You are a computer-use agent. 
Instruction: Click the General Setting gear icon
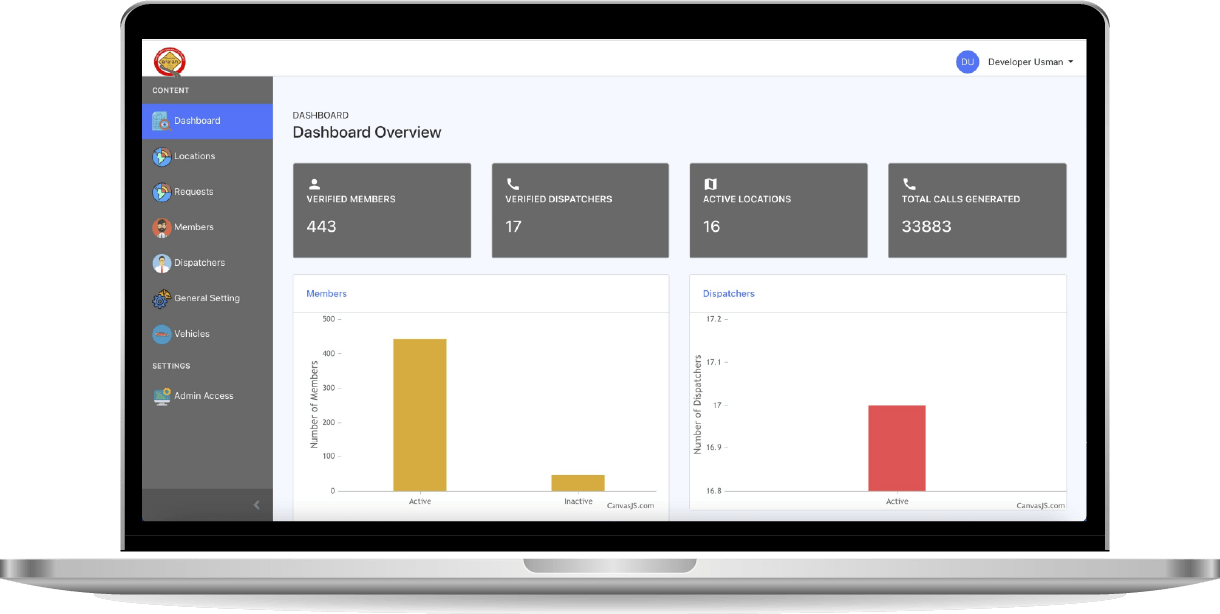coord(161,299)
